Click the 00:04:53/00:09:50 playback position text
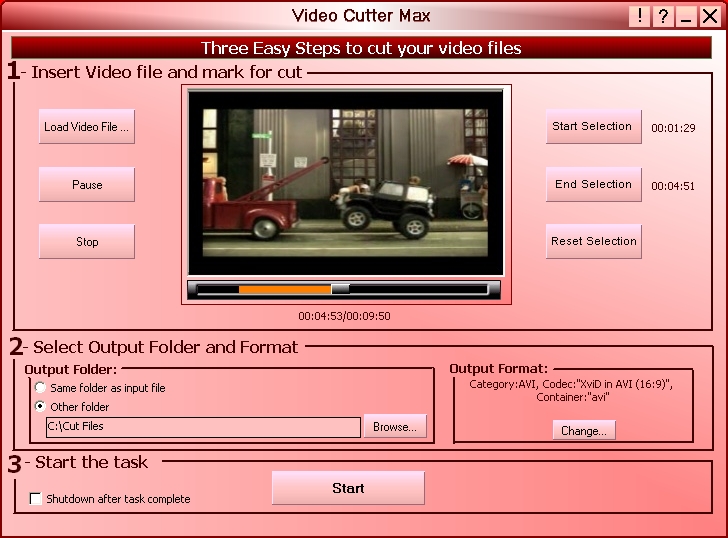This screenshot has width=728, height=538. point(344,316)
